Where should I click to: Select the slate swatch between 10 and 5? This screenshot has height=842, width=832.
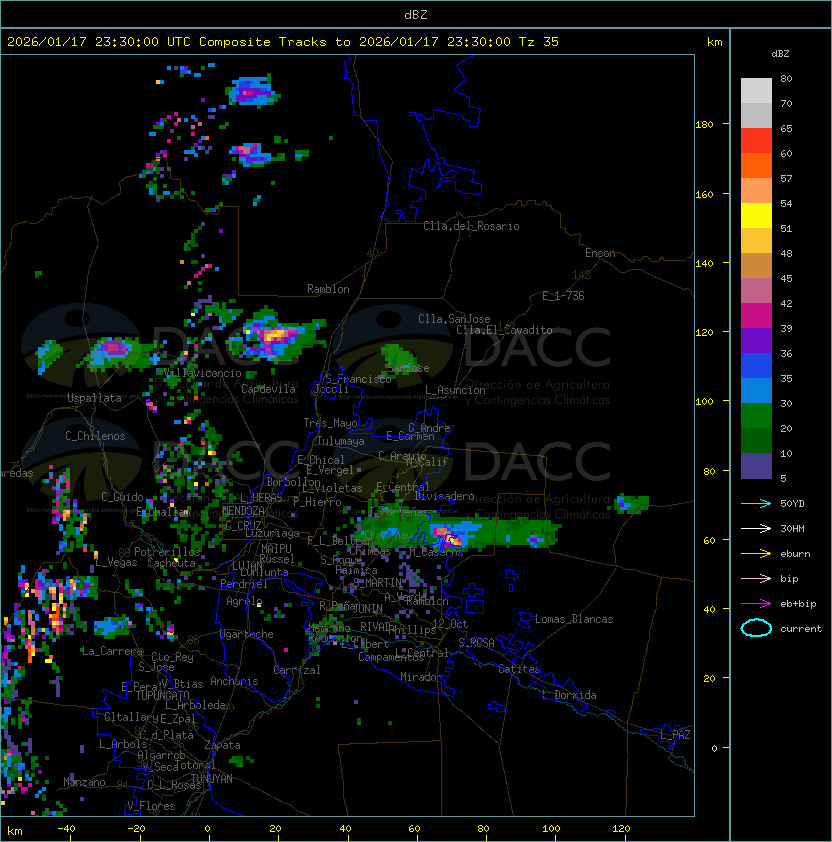tap(756, 466)
